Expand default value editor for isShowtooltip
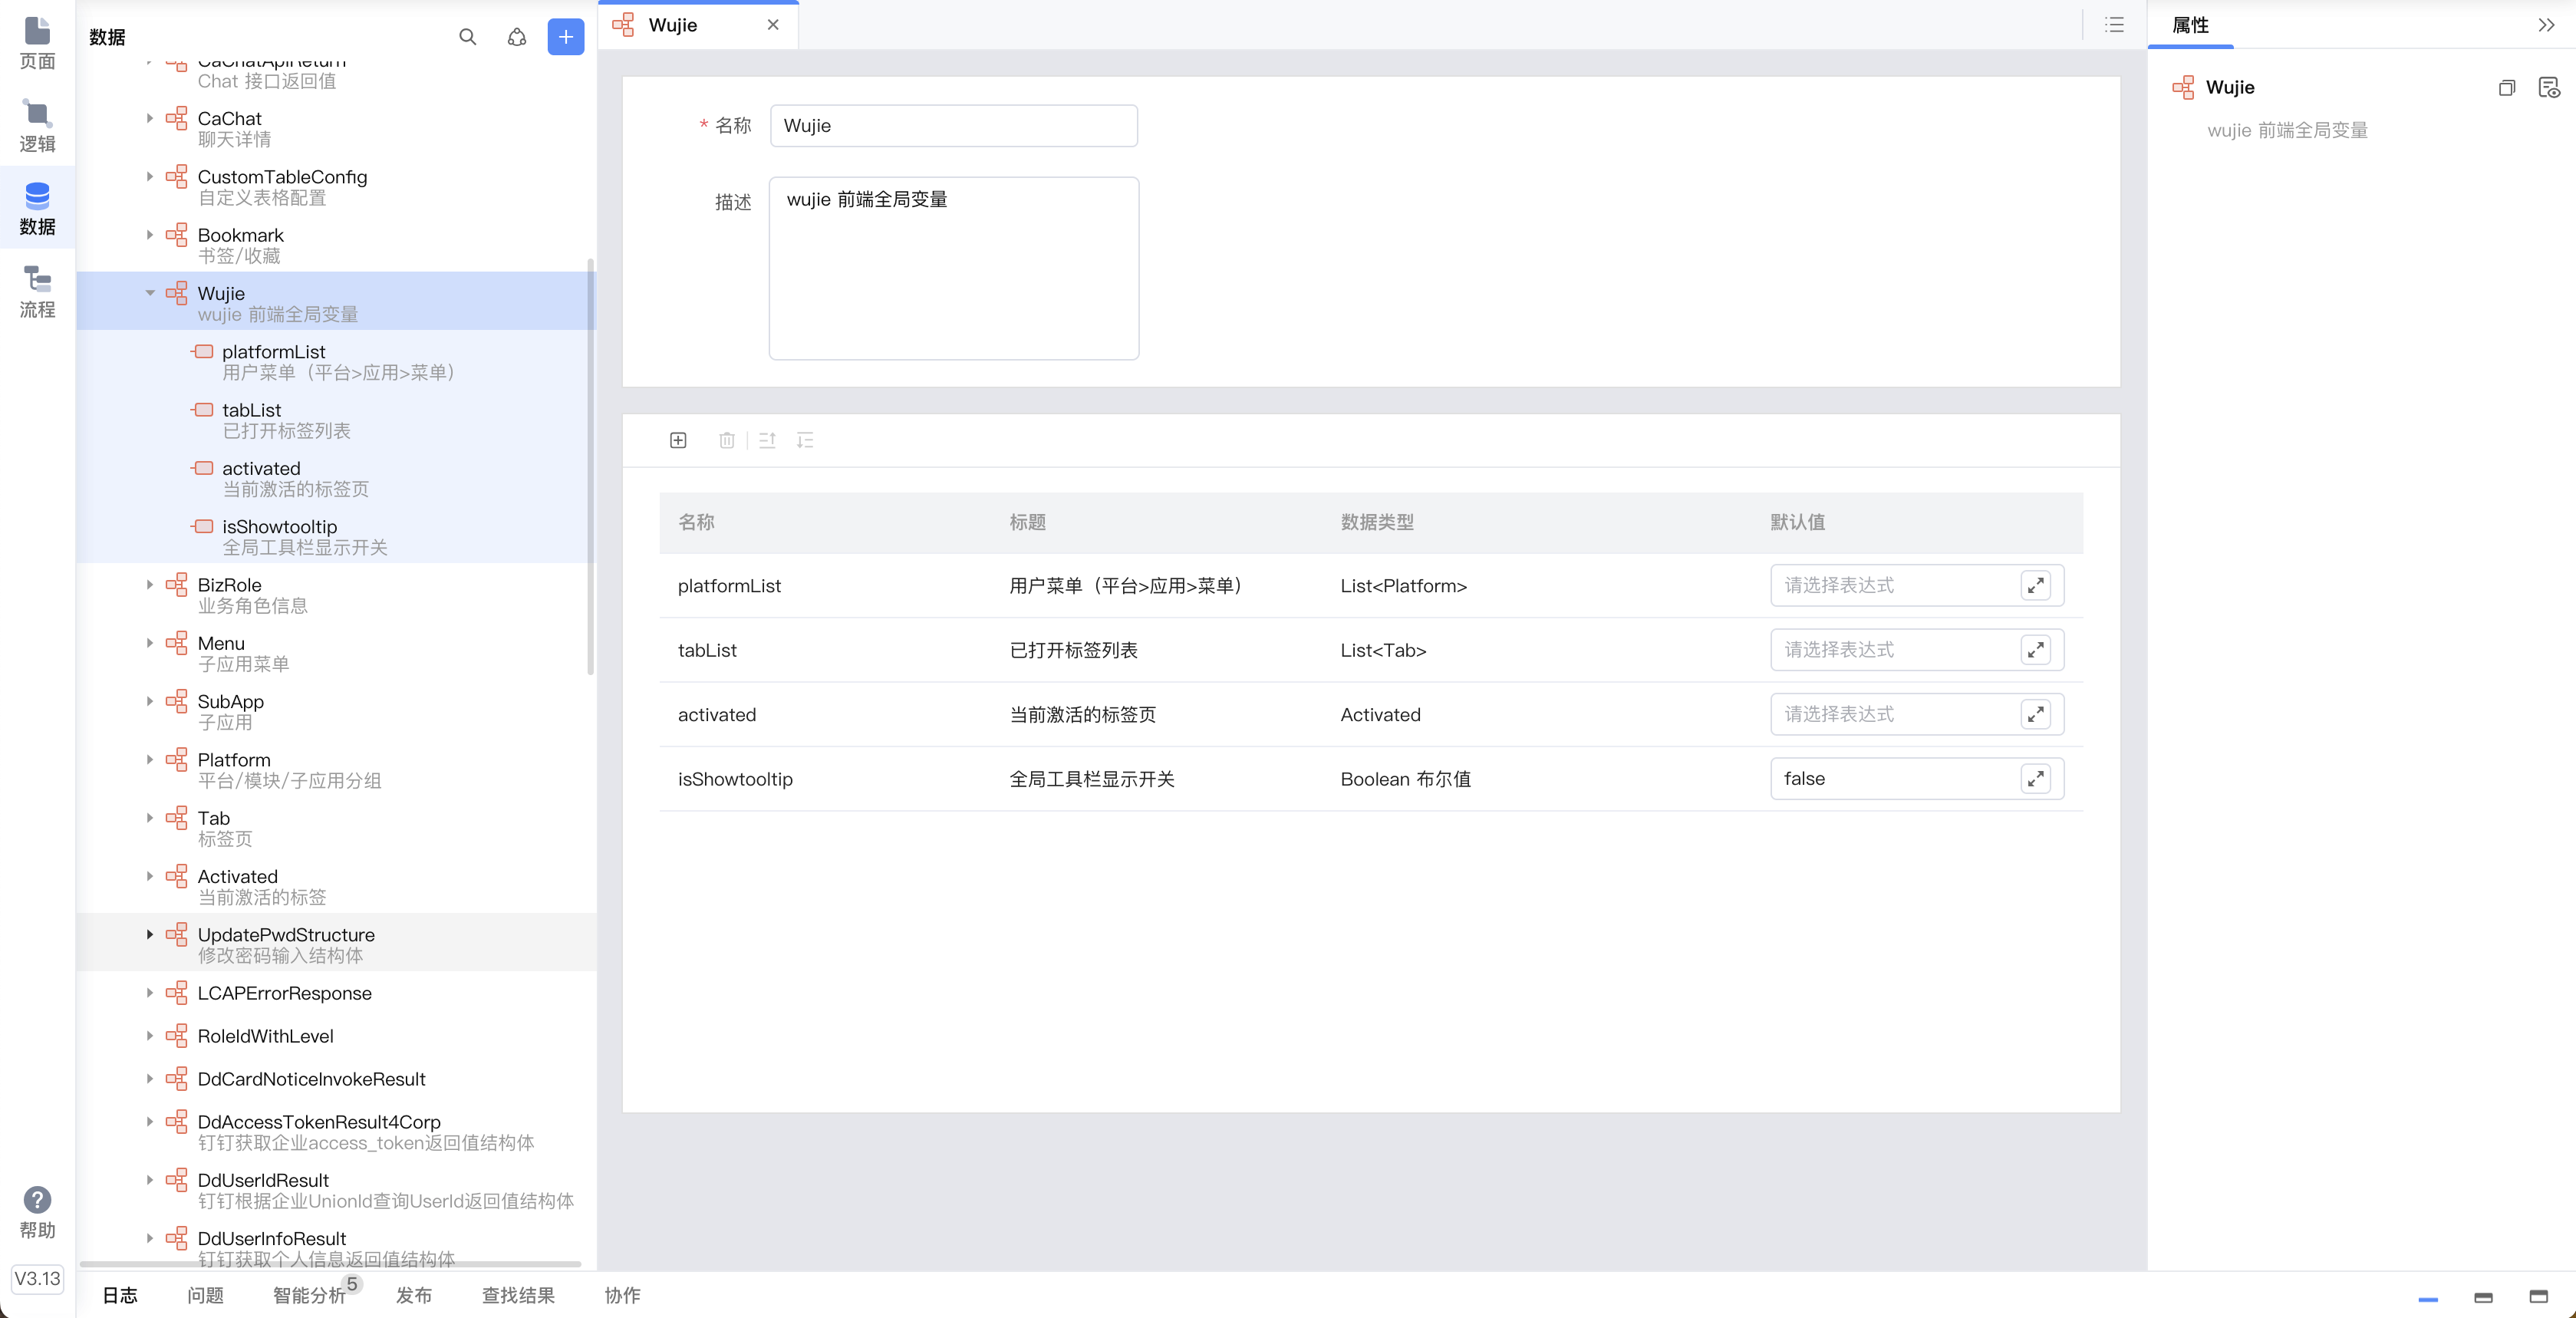The height and width of the screenshot is (1318, 2576). point(2035,778)
